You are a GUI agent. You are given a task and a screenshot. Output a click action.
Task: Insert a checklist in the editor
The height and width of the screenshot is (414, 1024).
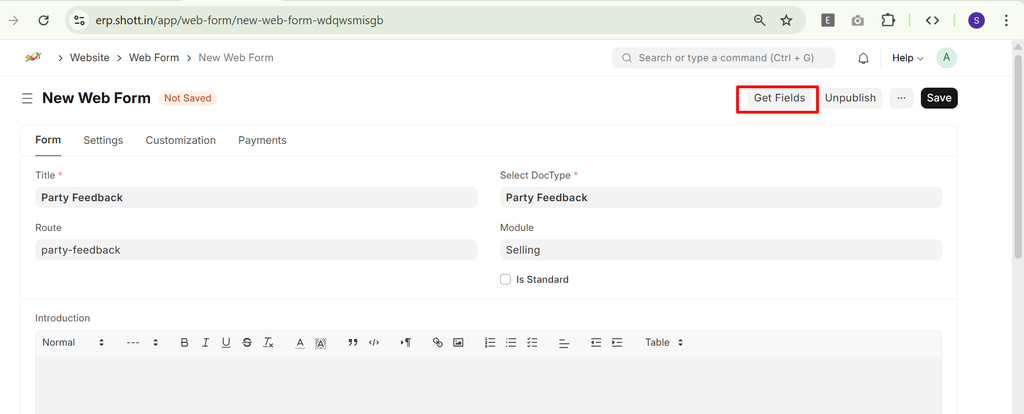[532, 342]
